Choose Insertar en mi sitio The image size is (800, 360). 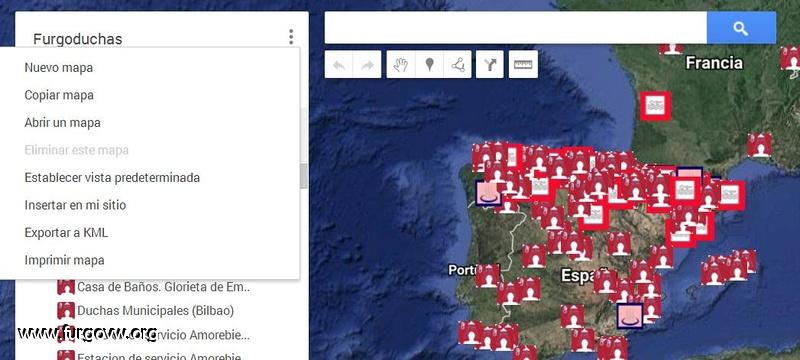(75, 205)
